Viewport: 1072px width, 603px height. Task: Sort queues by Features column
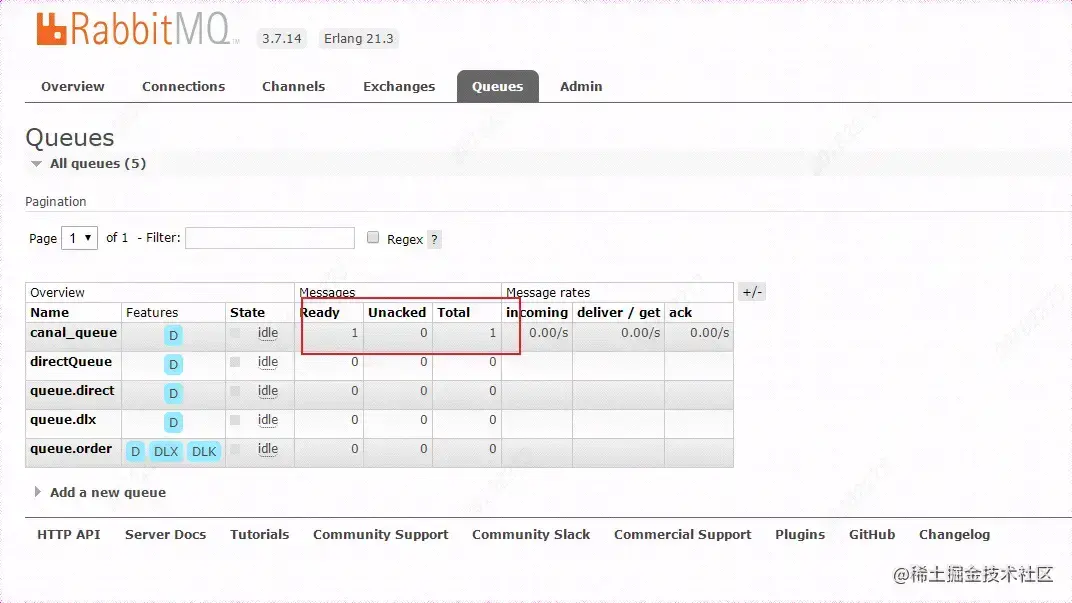pyautogui.click(x=152, y=312)
